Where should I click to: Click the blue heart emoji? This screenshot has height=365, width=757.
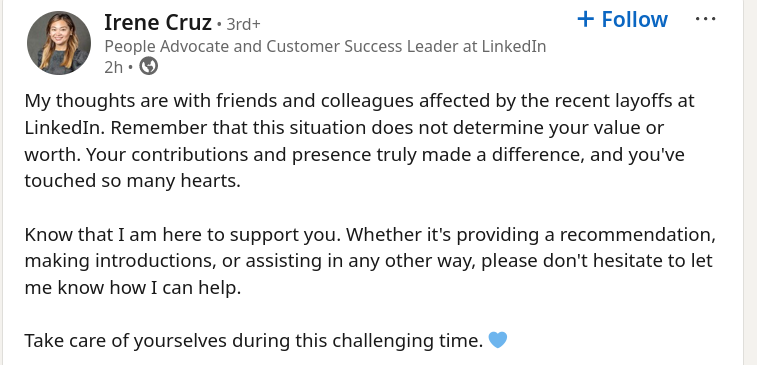coord(498,340)
